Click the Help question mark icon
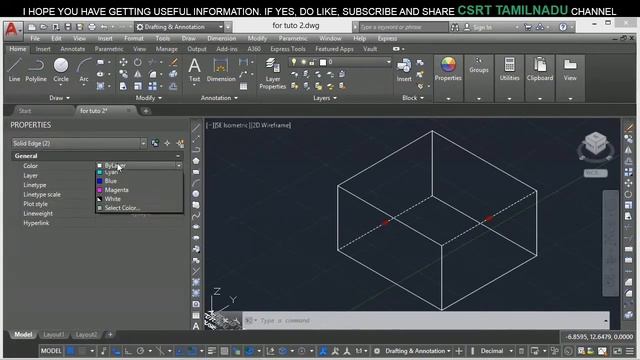 point(563,27)
